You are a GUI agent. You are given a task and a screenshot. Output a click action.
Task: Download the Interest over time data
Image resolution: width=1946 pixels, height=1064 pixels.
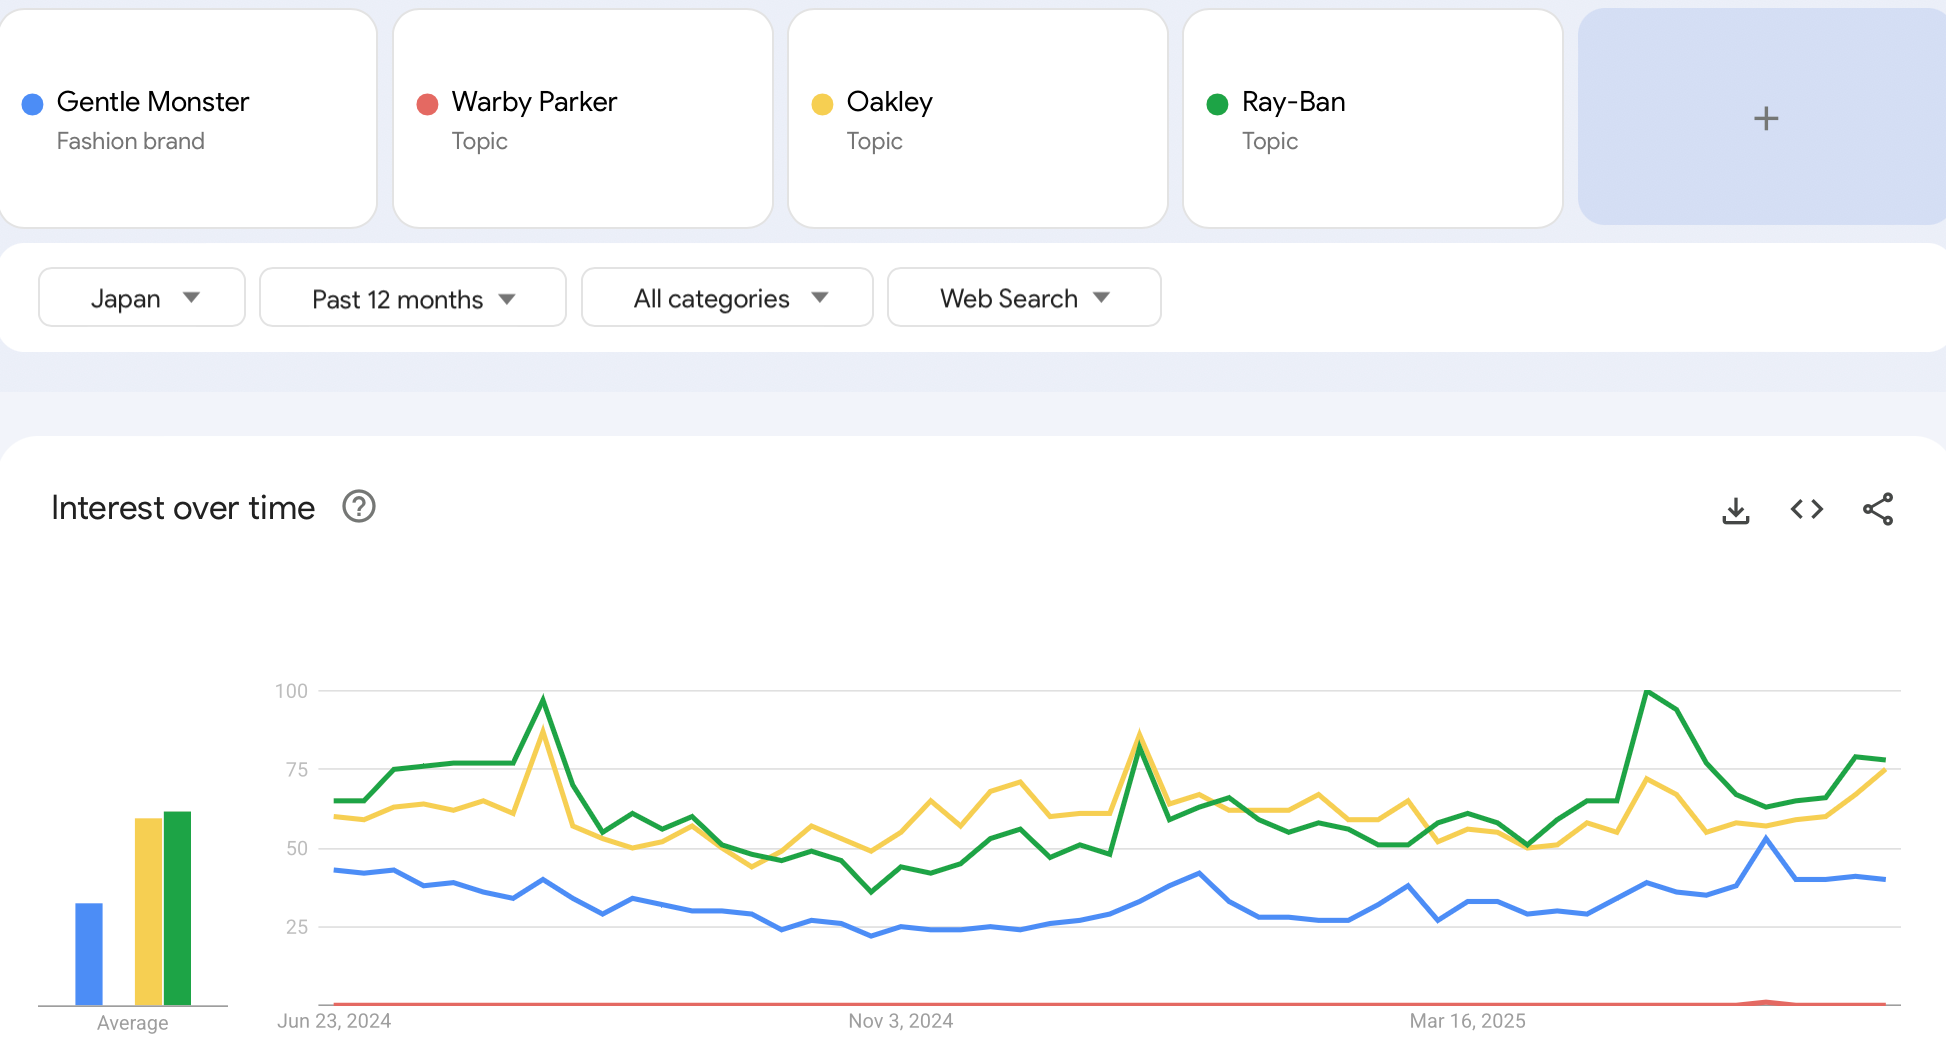[x=1736, y=510]
